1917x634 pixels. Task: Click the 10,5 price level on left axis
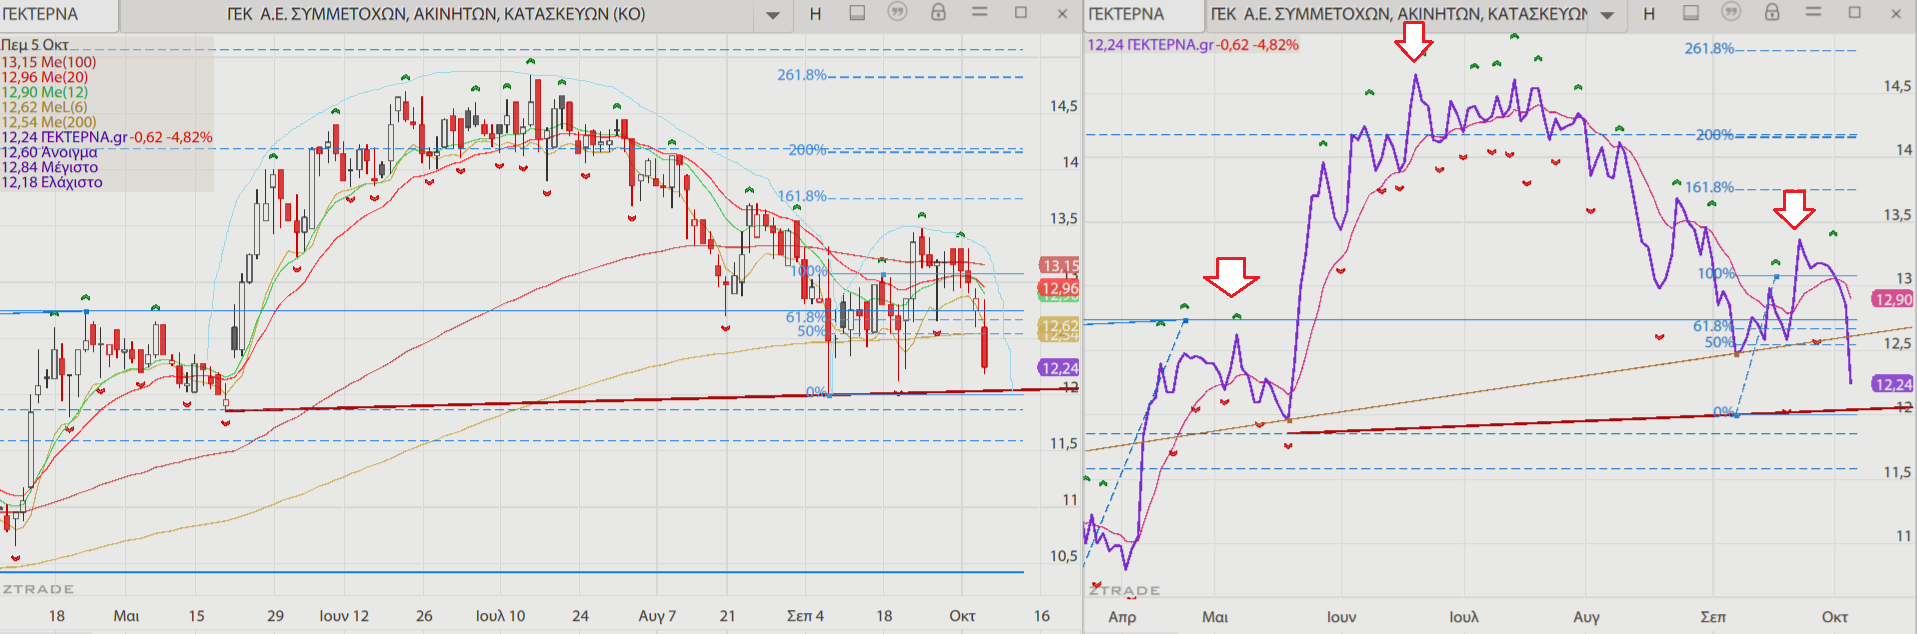(1064, 556)
